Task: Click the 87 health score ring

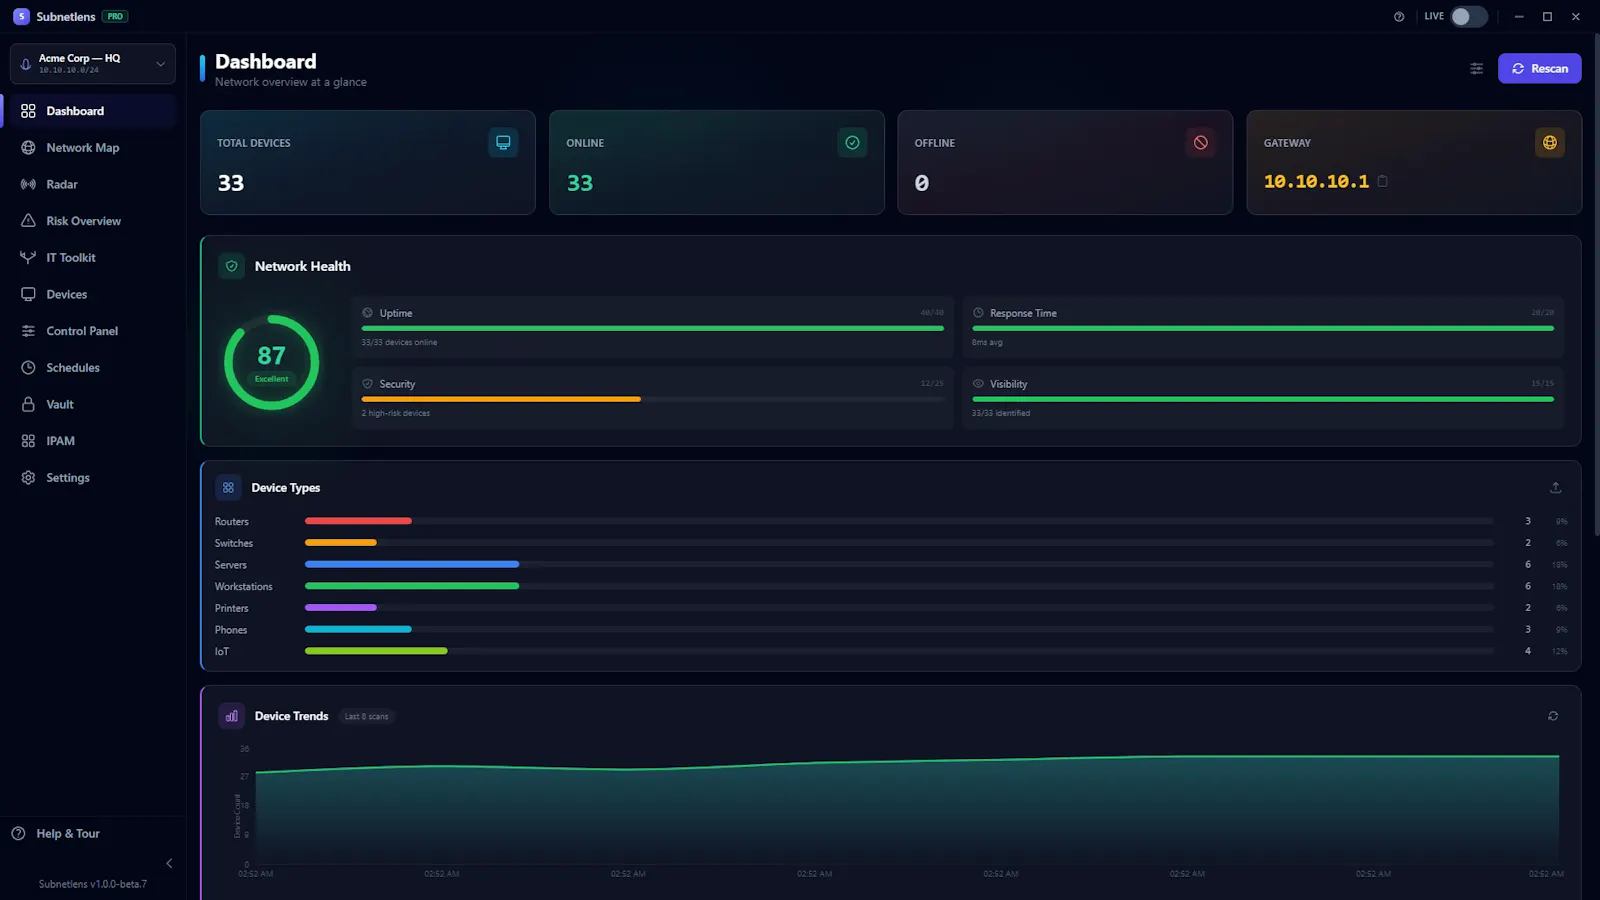Action: (271, 362)
